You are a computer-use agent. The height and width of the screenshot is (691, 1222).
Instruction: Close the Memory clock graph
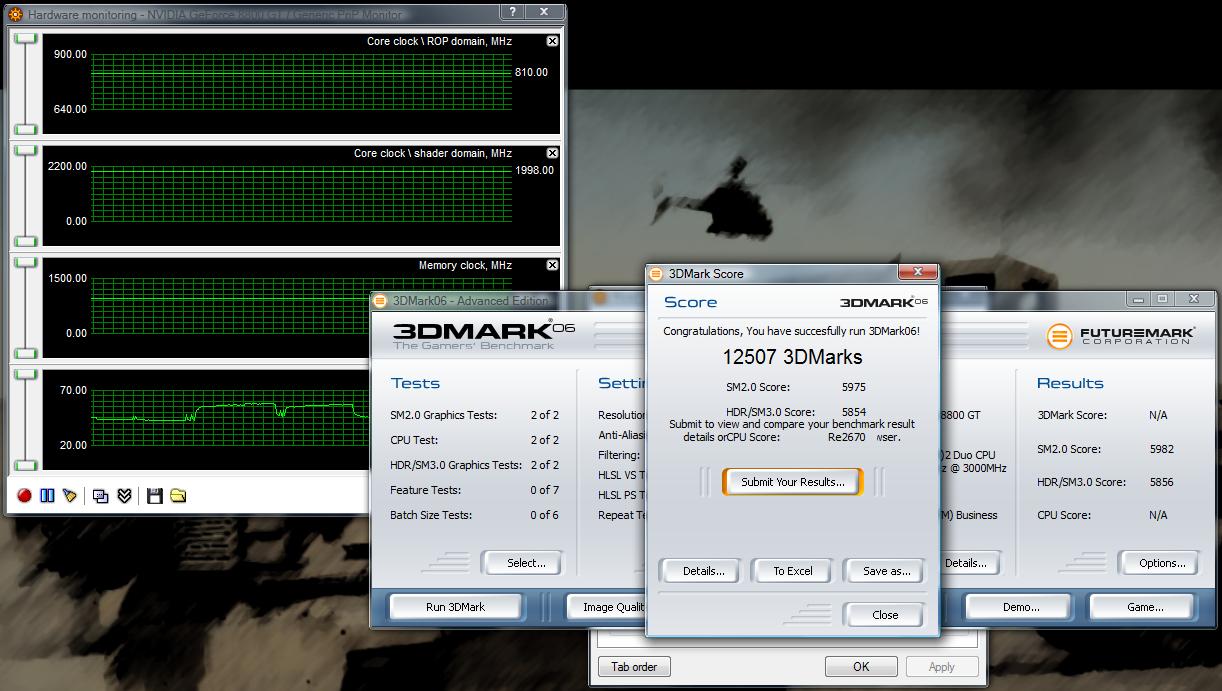coord(552,265)
